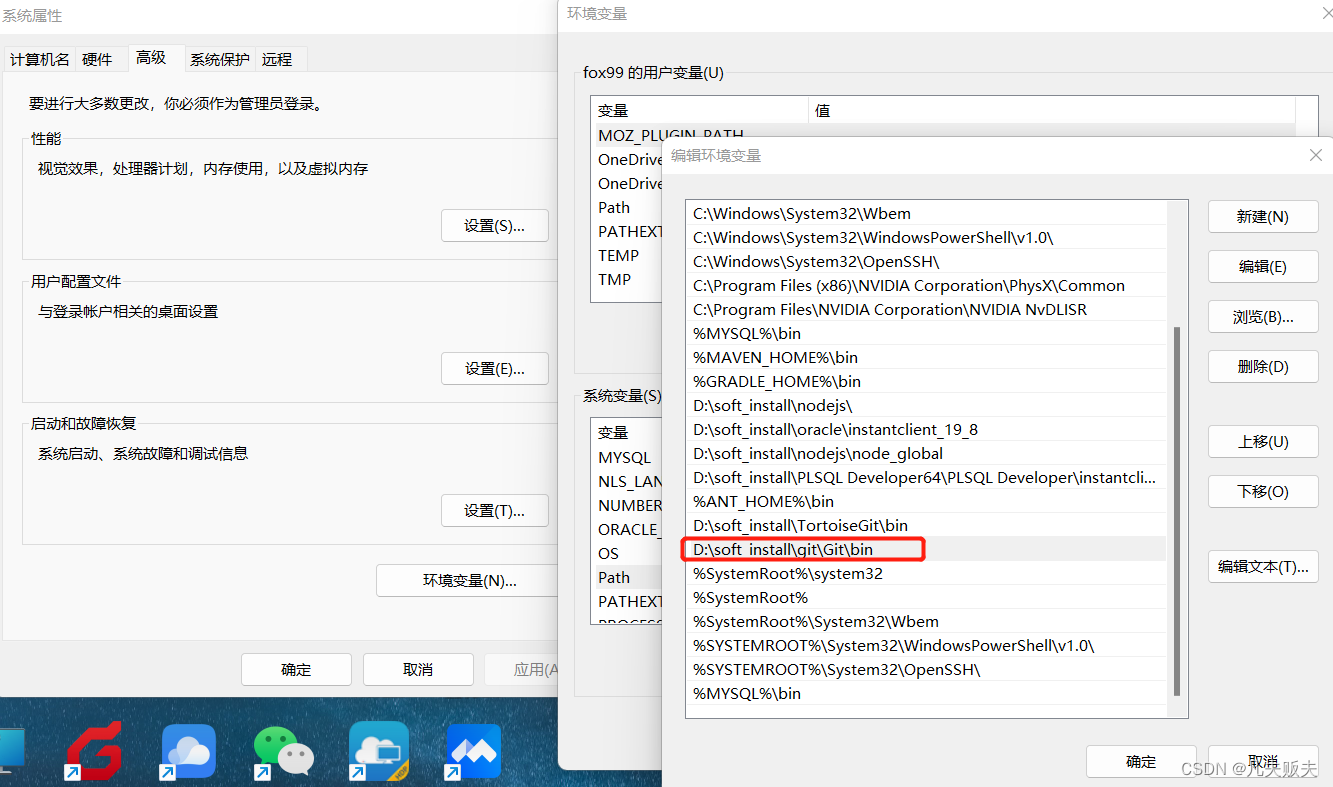Click 设置(E)... for 用户配置文件
The height and width of the screenshot is (787, 1333).
click(495, 369)
